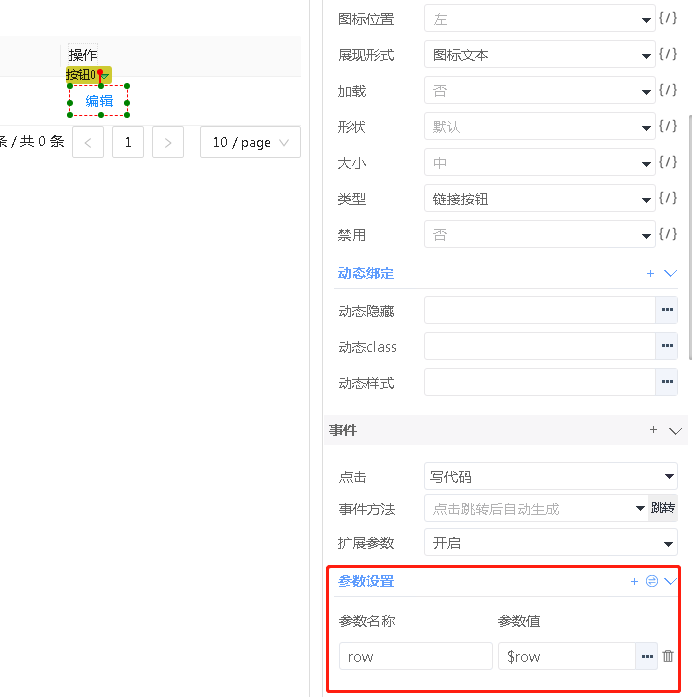Click the {/} binding icon next to 展现形式
This screenshot has height=697, width=692.
click(668, 55)
